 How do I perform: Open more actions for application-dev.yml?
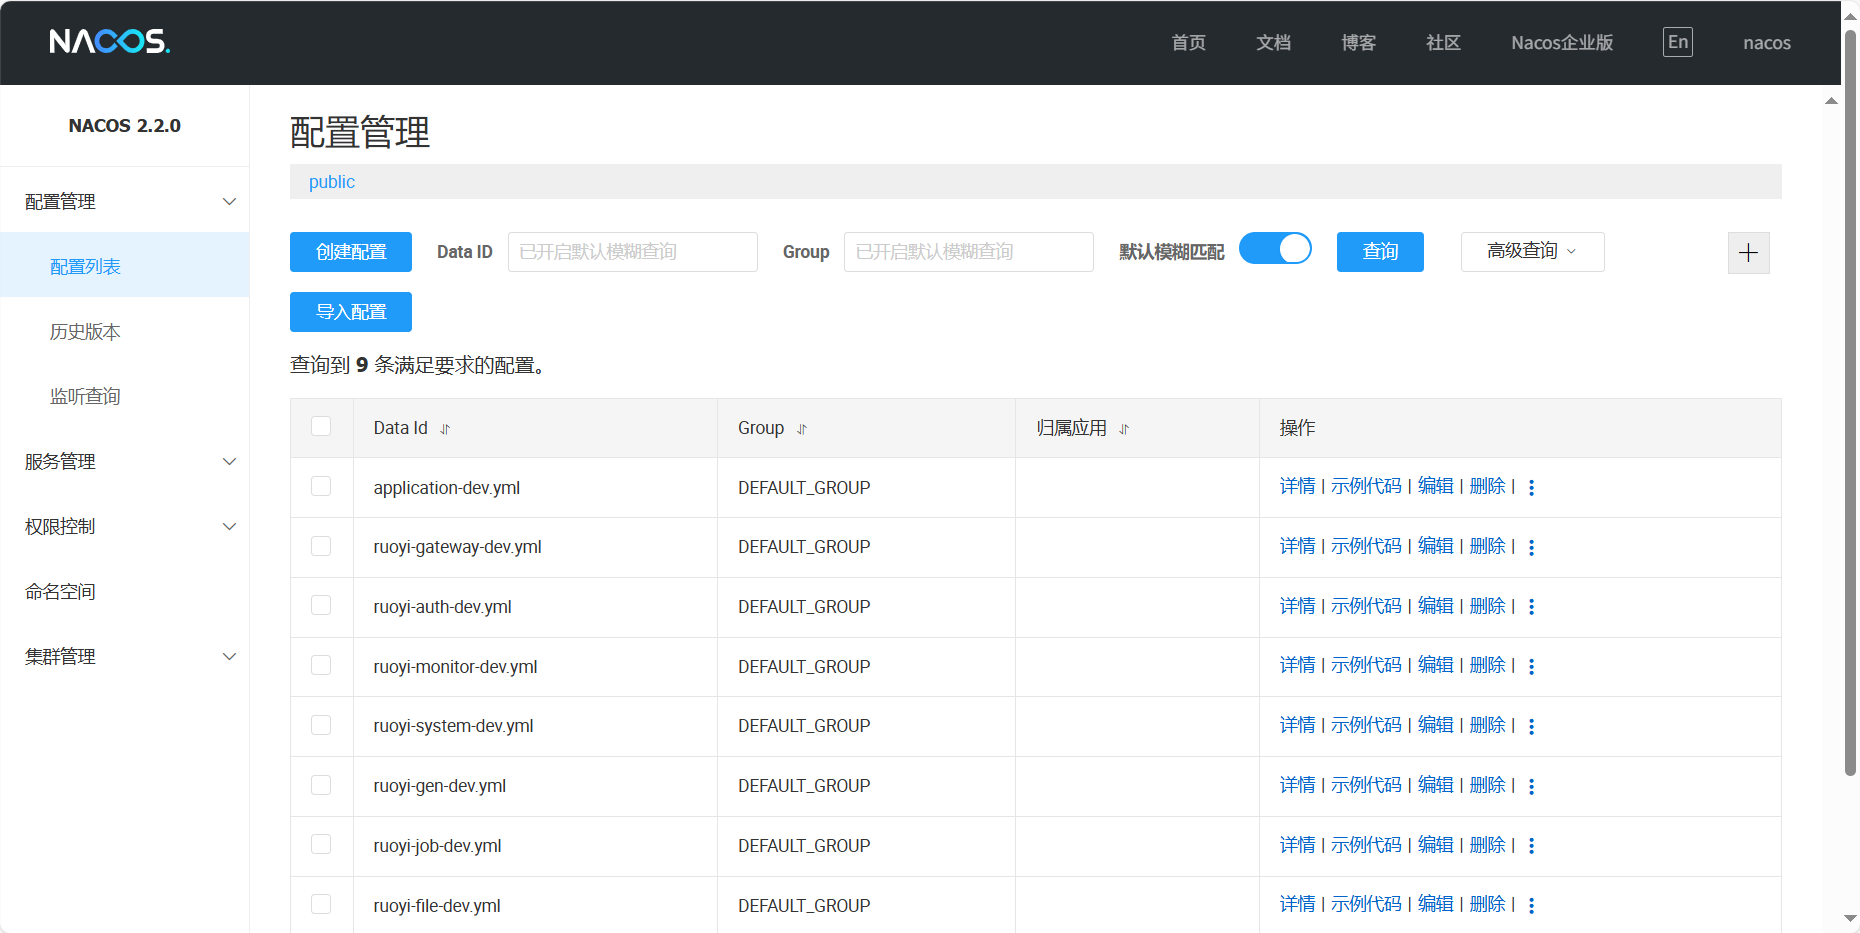pos(1531,487)
